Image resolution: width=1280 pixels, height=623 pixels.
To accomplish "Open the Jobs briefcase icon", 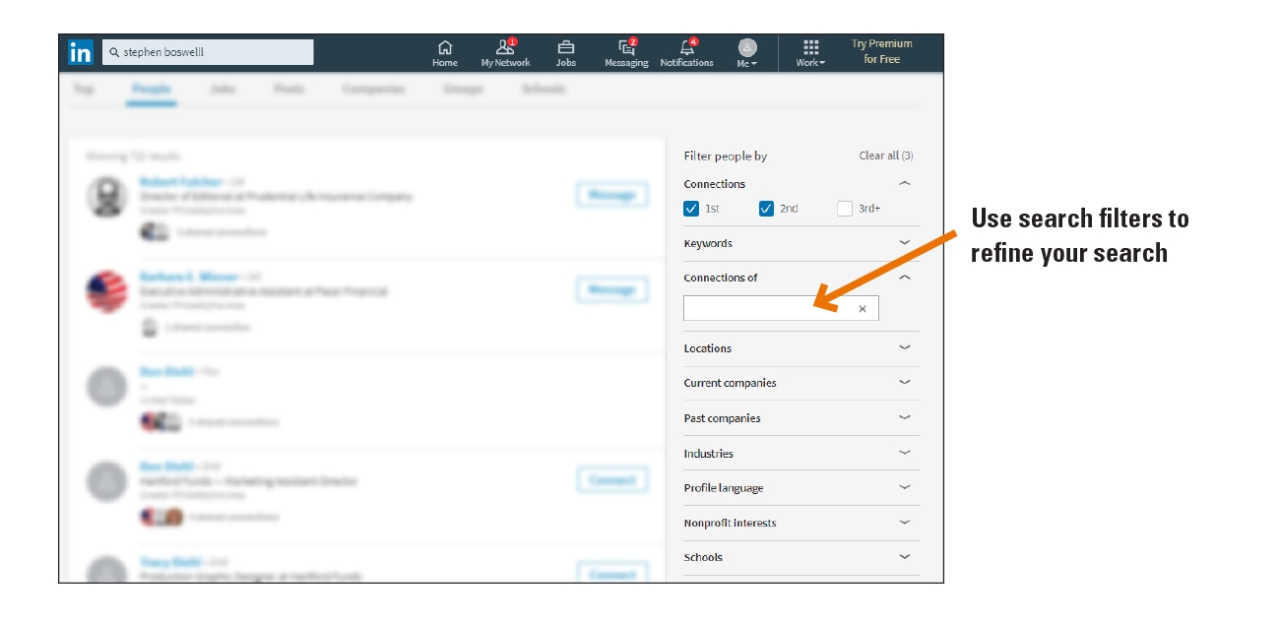I will 566,48.
